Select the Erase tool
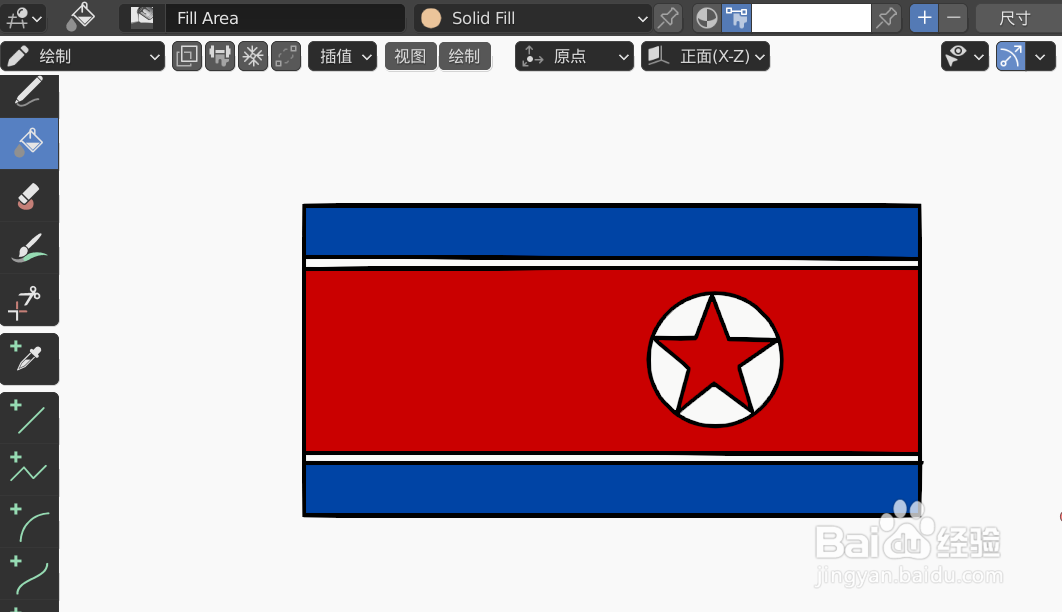 click(x=29, y=196)
